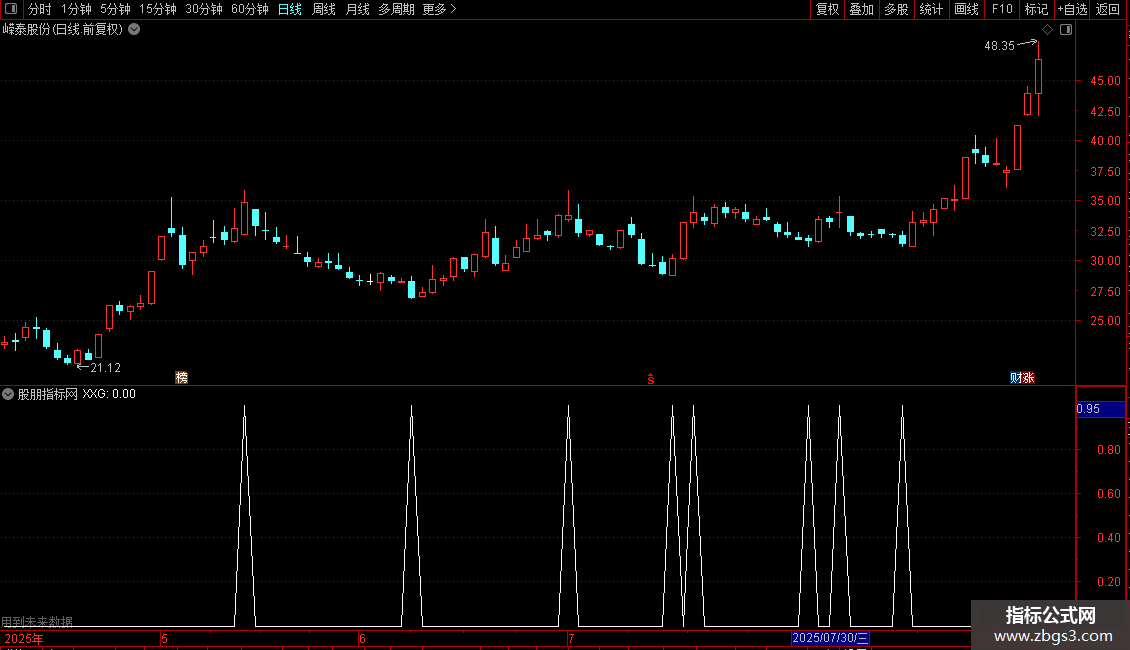1130x650 pixels.
Task: Click the 财 finance marker
Action: coord(1015,378)
